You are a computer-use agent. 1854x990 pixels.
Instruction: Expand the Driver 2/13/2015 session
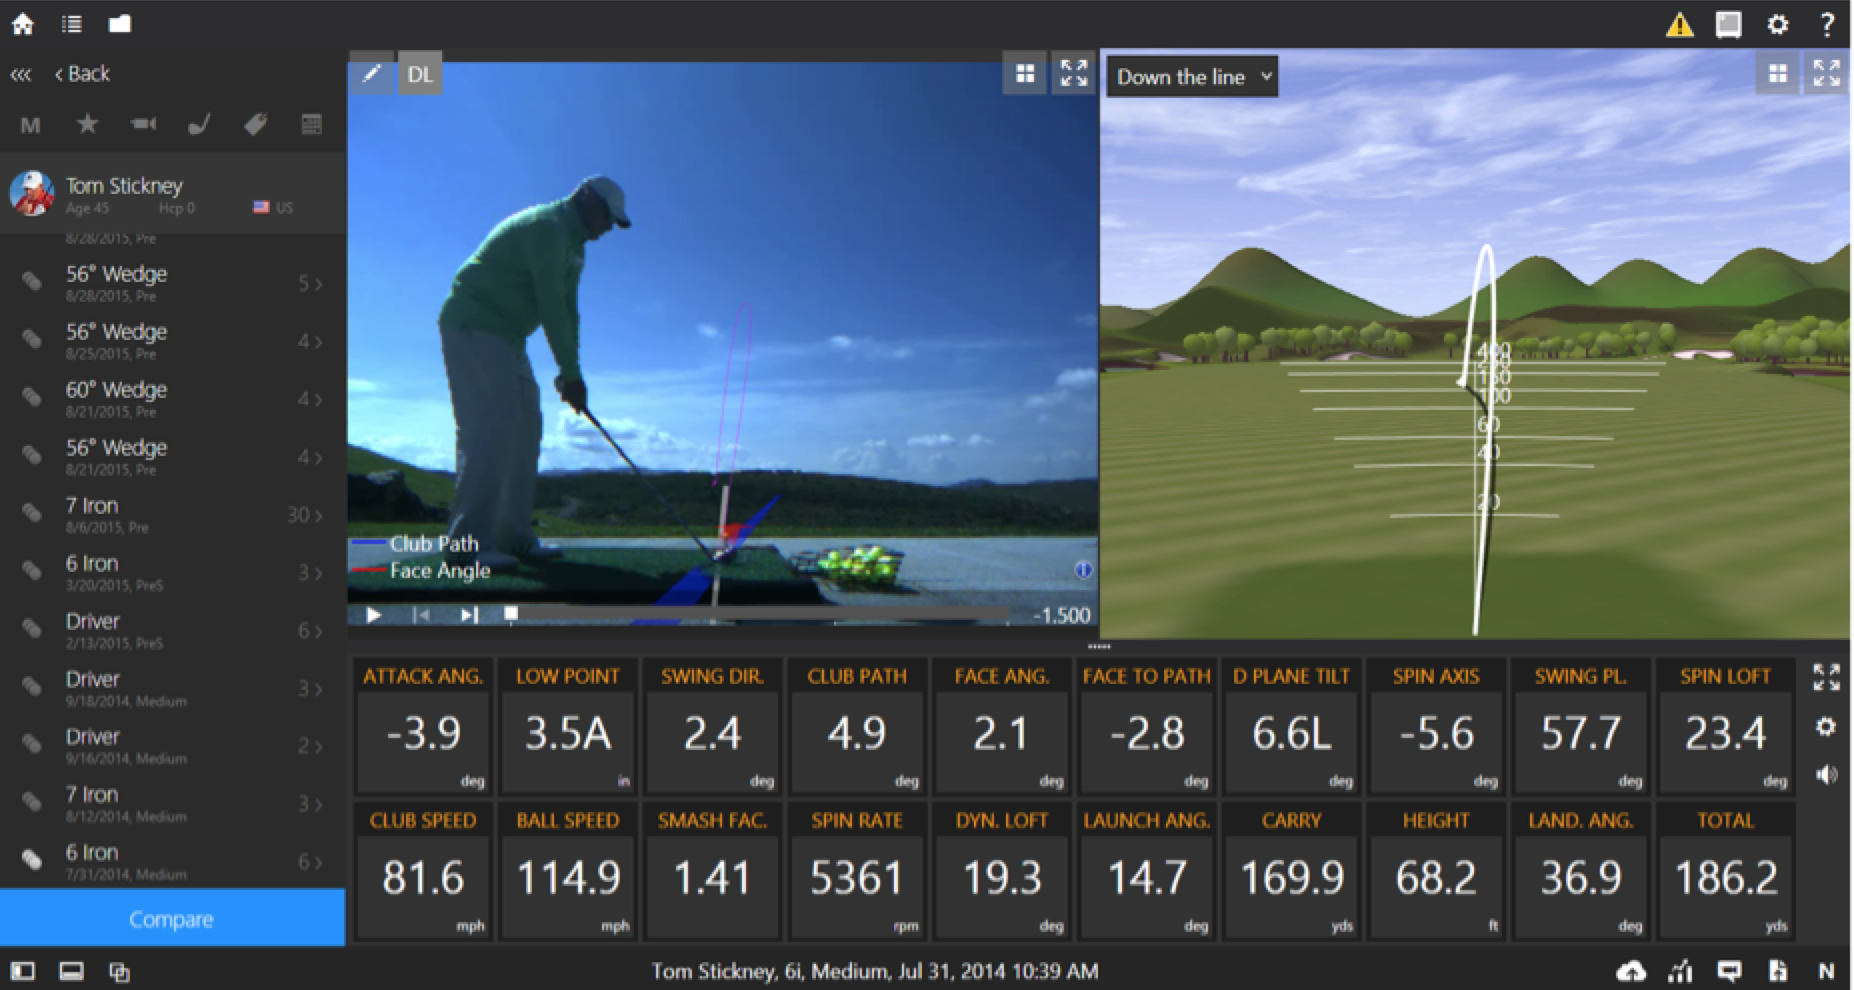(x=173, y=631)
